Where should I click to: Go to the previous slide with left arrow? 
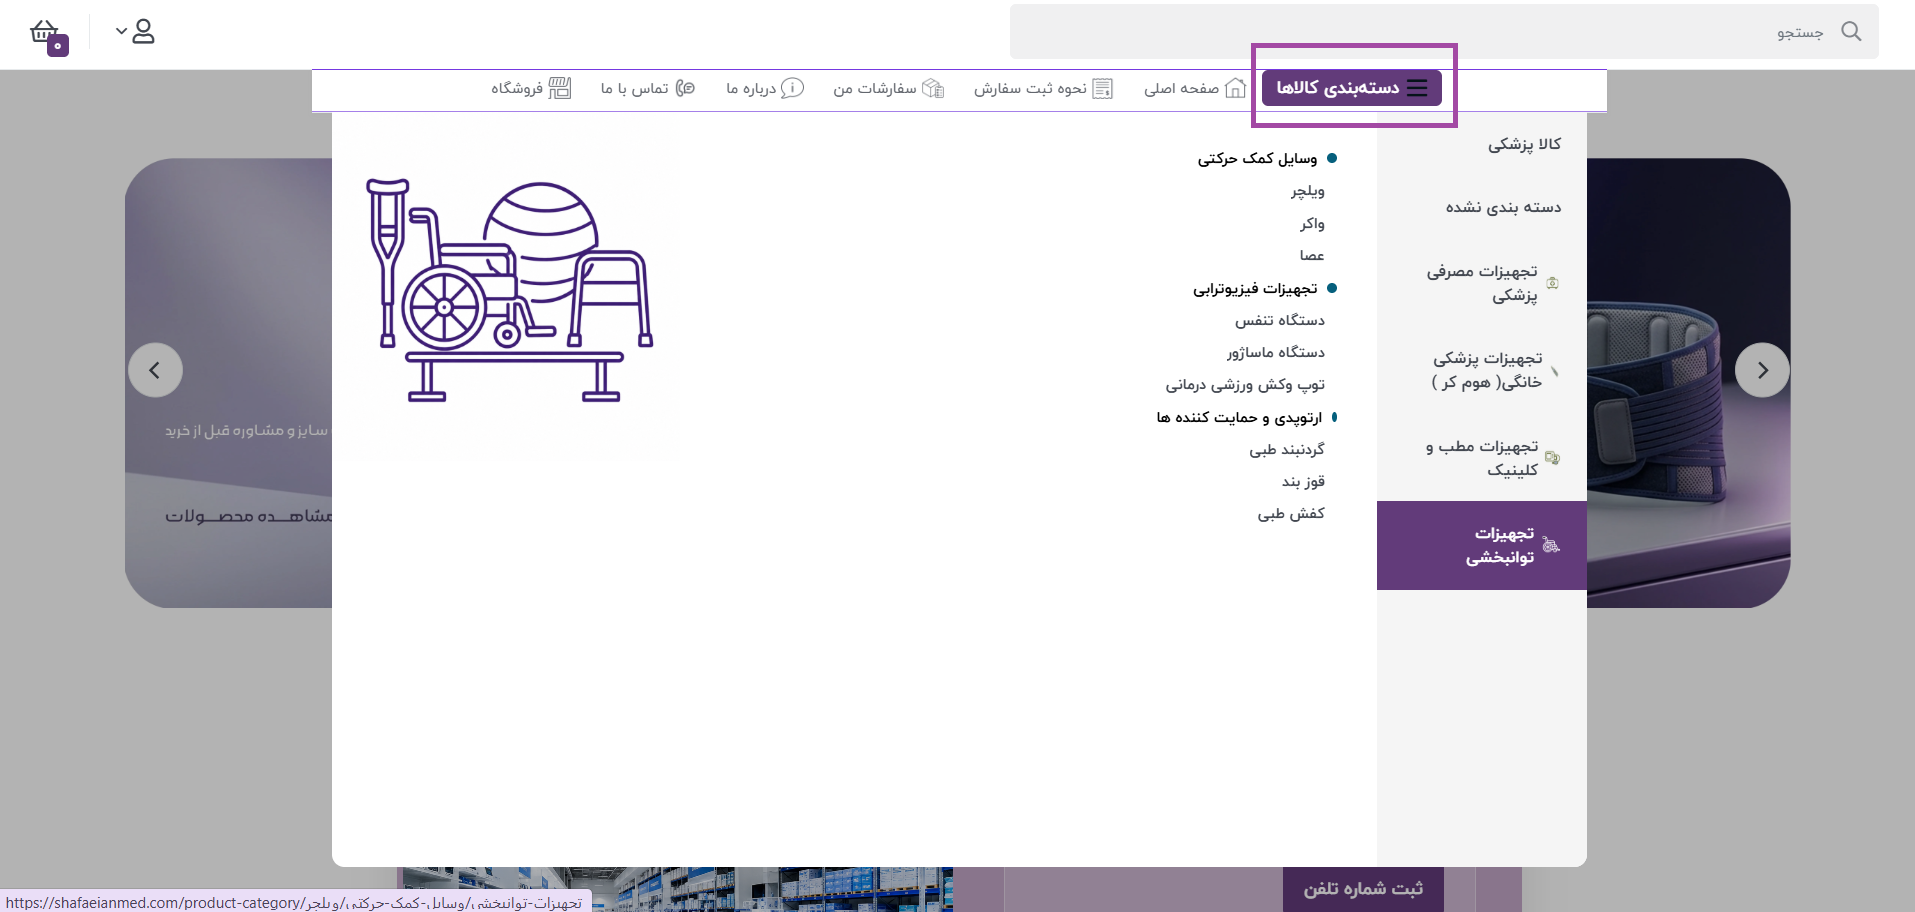tap(155, 370)
